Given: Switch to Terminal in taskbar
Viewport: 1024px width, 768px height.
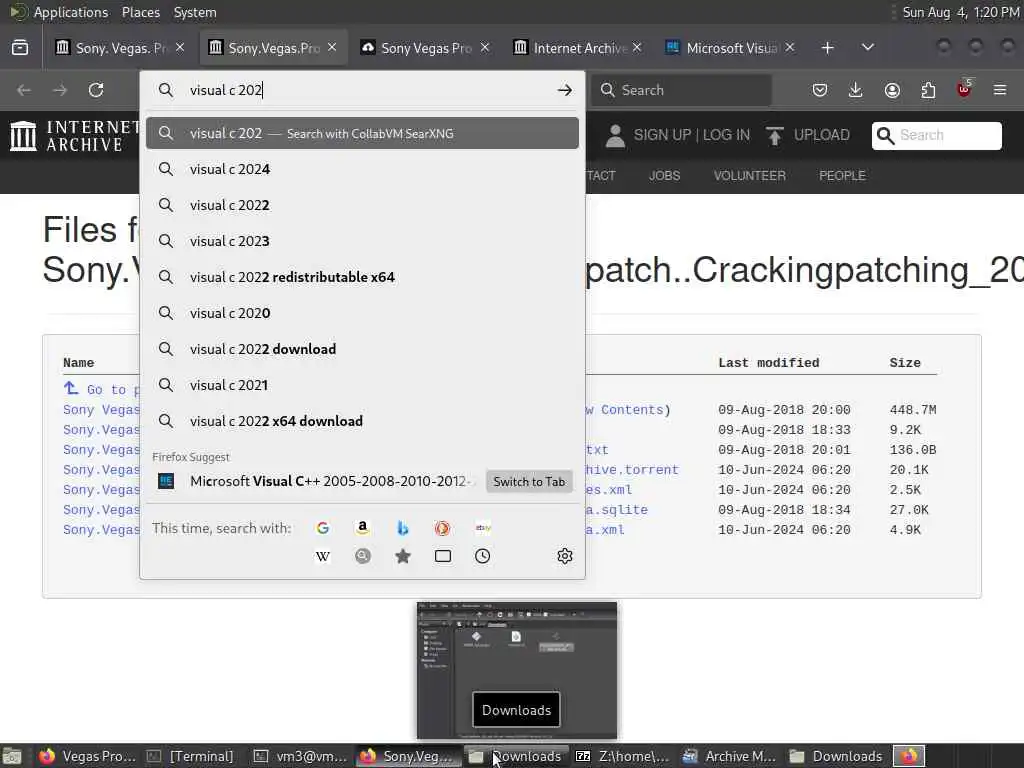Looking at the screenshot, I should click(191, 756).
